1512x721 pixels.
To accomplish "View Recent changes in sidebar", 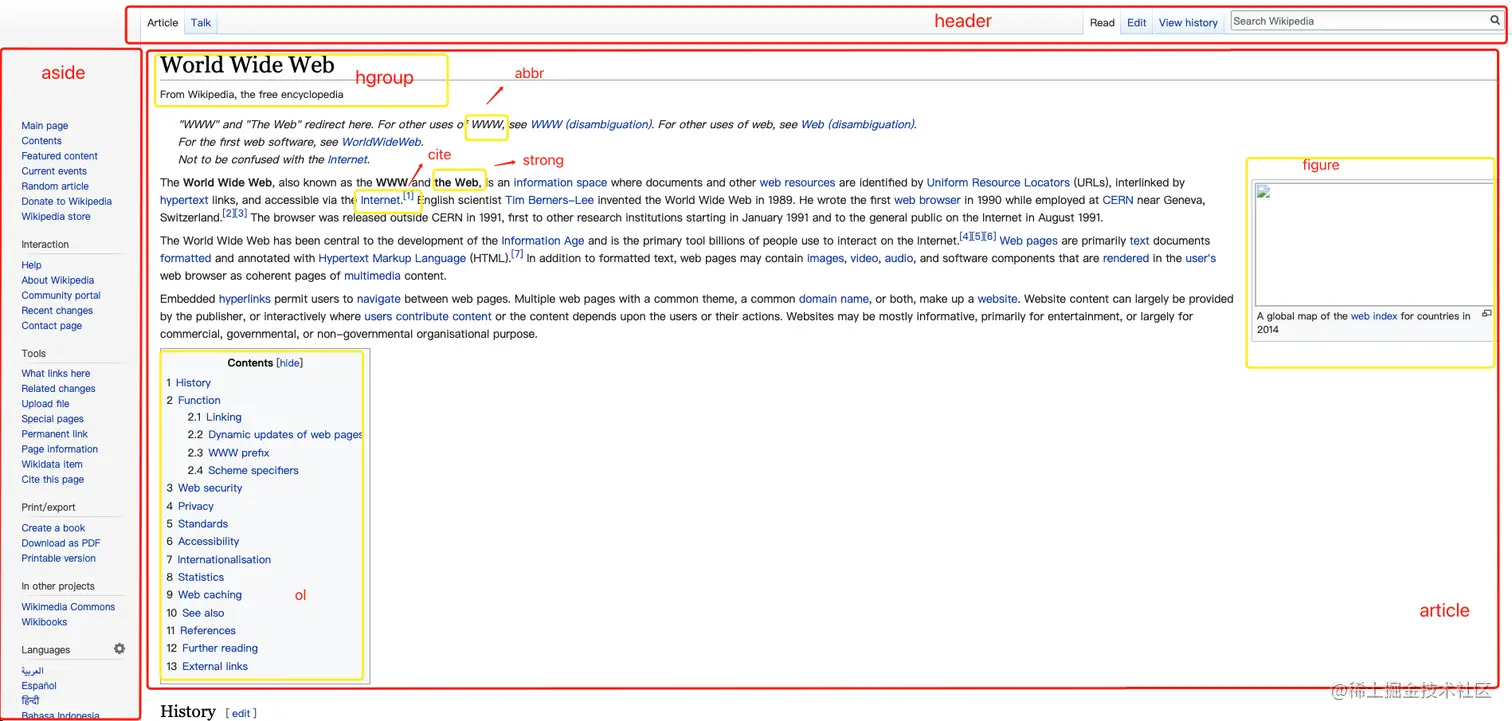I will coord(57,310).
